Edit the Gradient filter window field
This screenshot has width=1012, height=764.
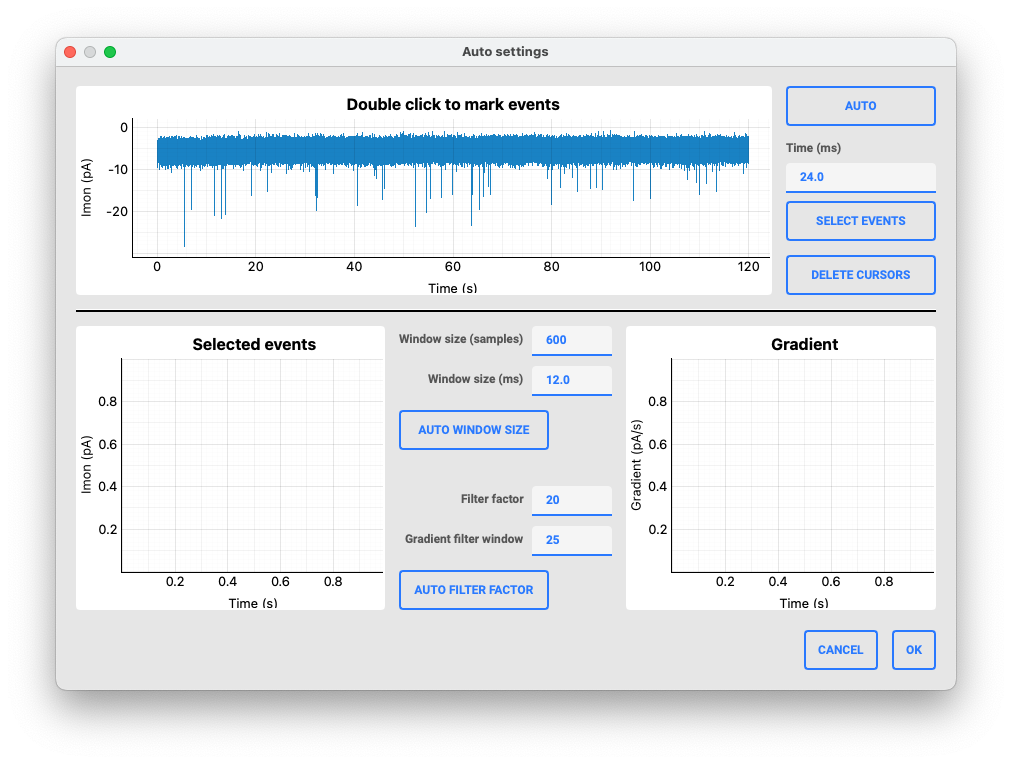(571, 540)
